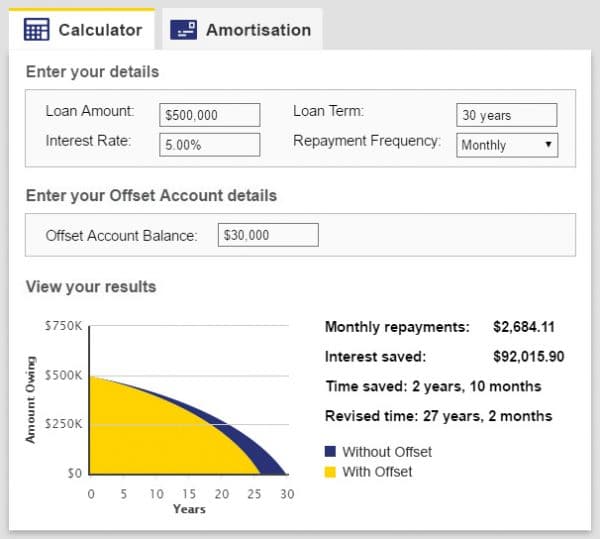The width and height of the screenshot is (600, 539).
Task: Click the 'Interest saved:' label
Action: (375, 357)
